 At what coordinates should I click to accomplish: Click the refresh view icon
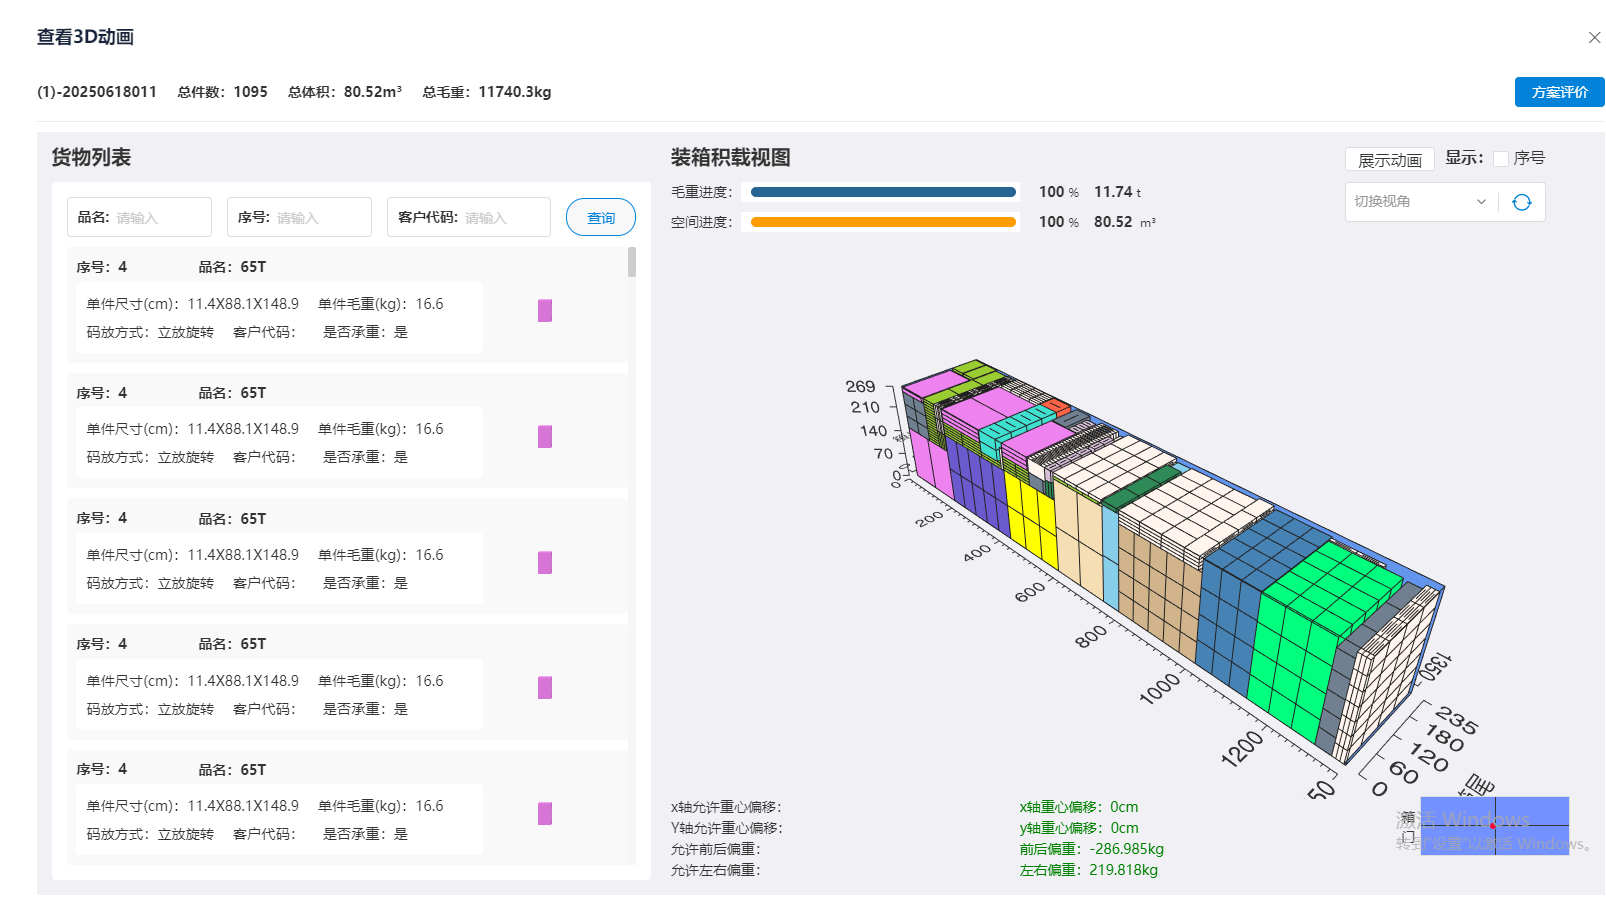[x=1521, y=202]
